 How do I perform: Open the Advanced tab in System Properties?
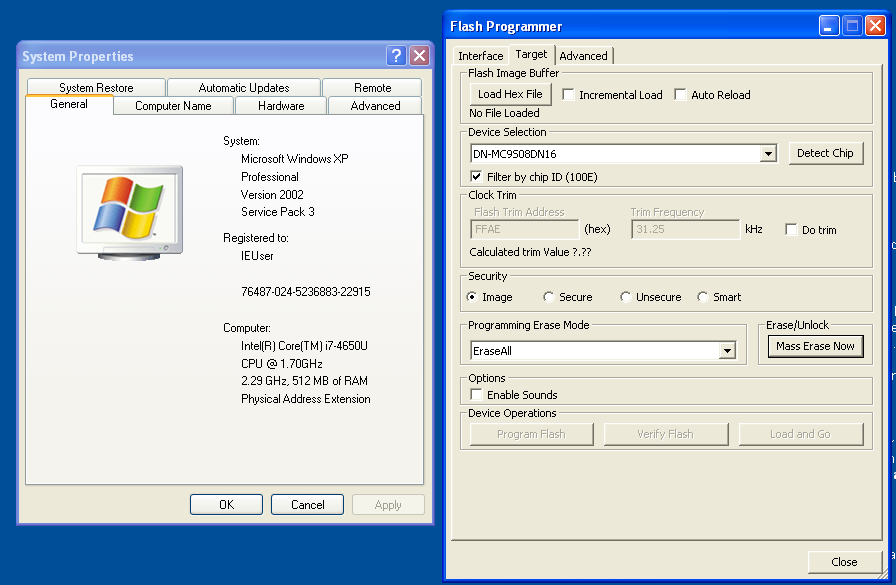pyautogui.click(x=375, y=106)
